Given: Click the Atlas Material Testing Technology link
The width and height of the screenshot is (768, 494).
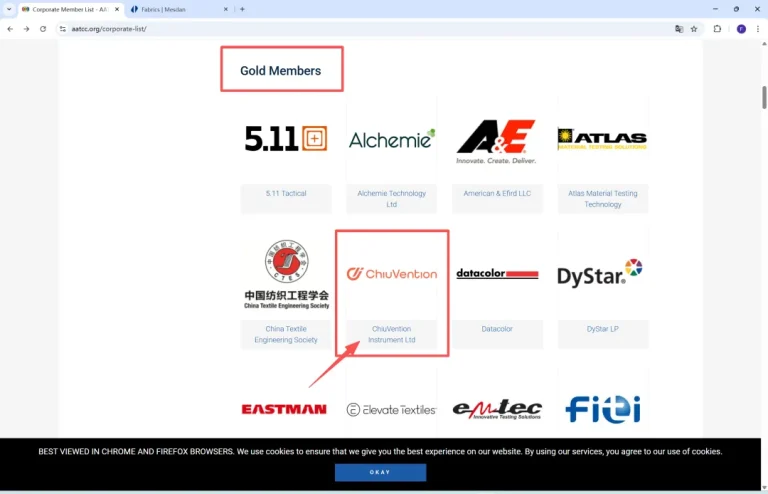Looking at the screenshot, I should coord(602,198).
